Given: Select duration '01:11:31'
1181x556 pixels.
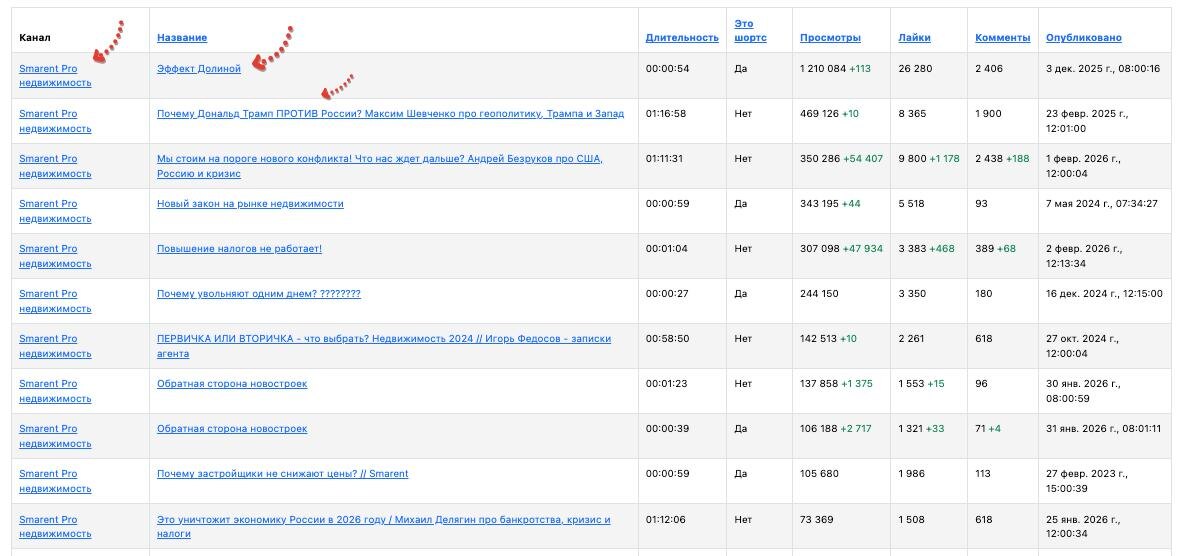Looking at the screenshot, I should click(x=664, y=159).
